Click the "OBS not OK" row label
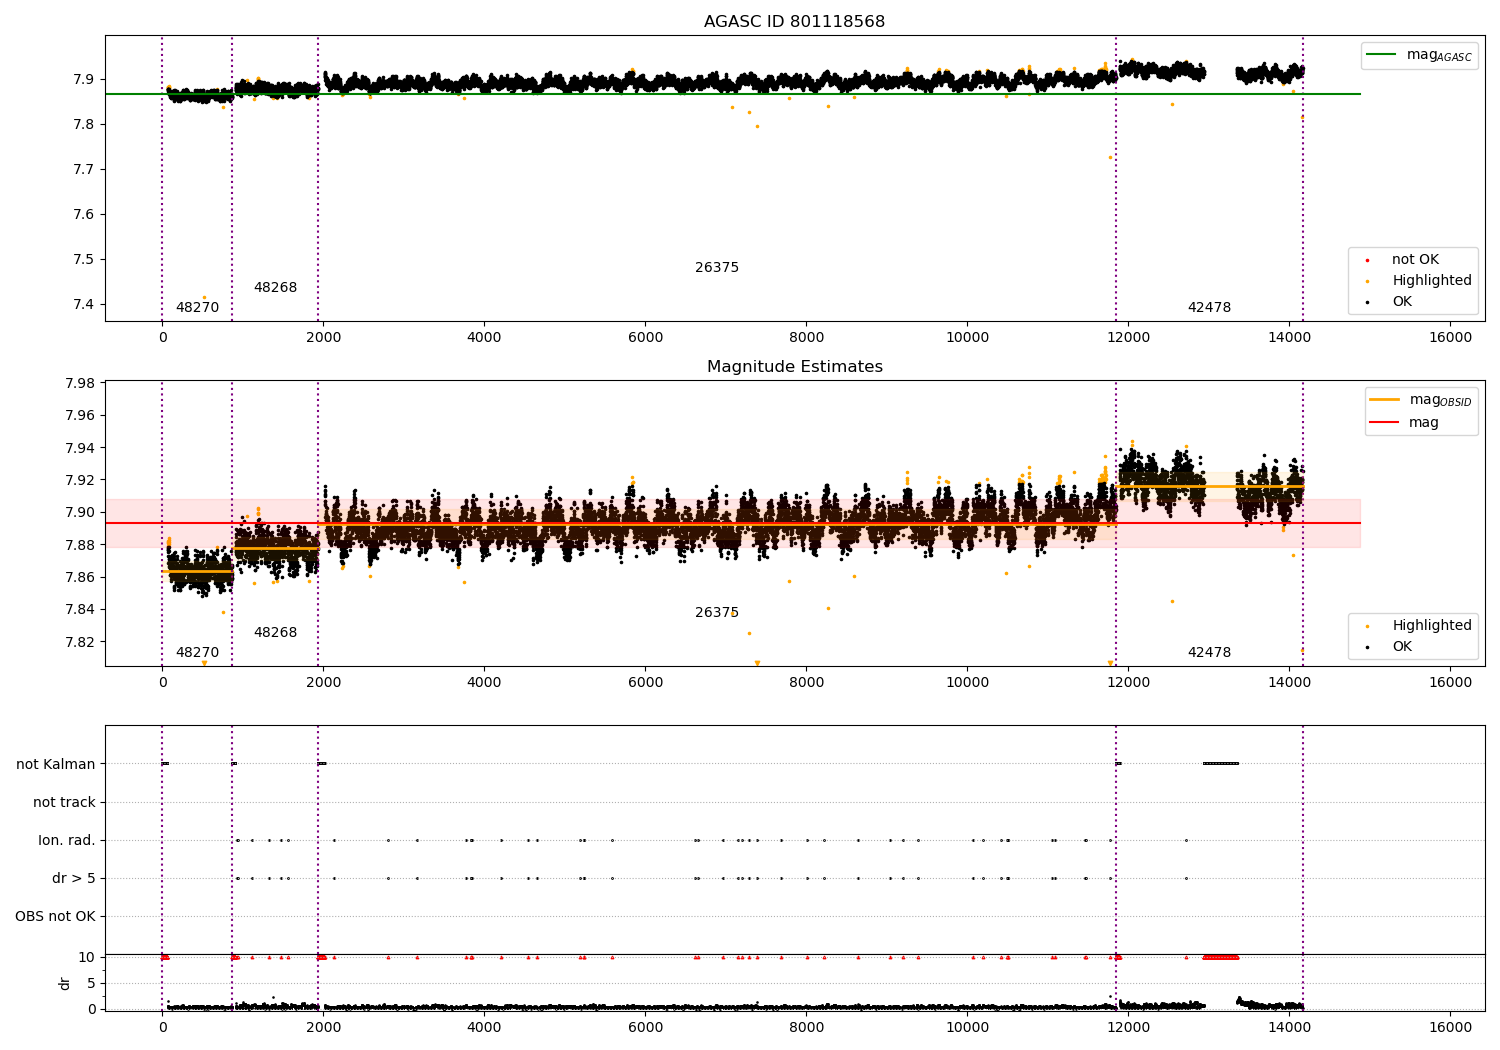This screenshot has width=1500, height=1050. (x=55, y=917)
